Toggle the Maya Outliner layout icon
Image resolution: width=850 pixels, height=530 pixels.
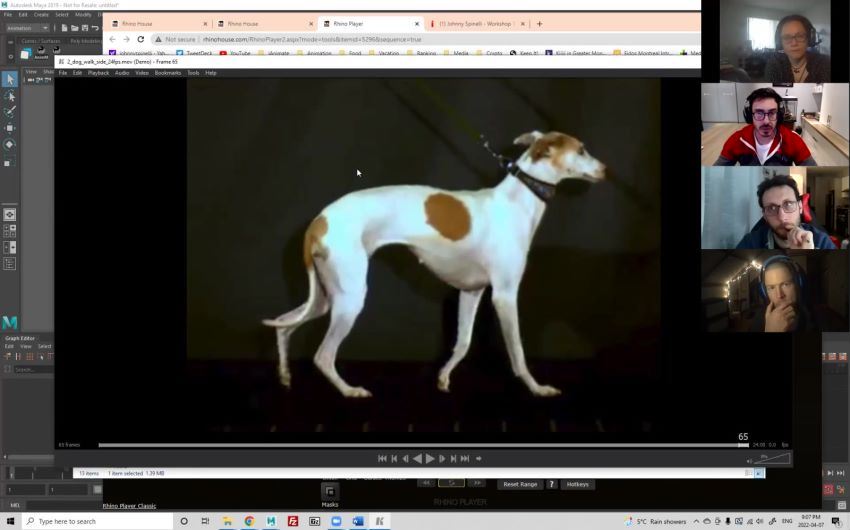click(x=10, y=264)
